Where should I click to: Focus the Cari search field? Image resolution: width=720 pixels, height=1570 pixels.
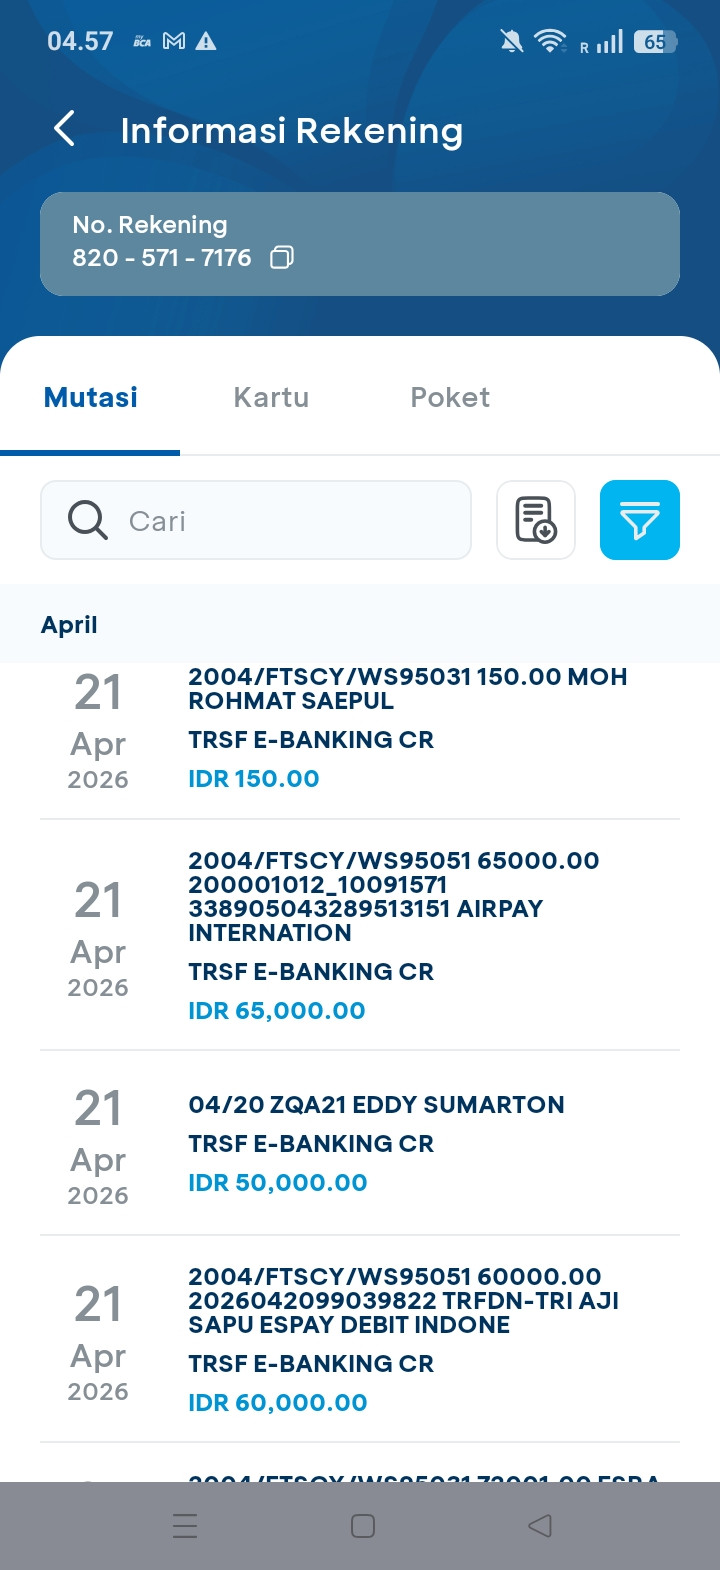[x=290, y=520]
